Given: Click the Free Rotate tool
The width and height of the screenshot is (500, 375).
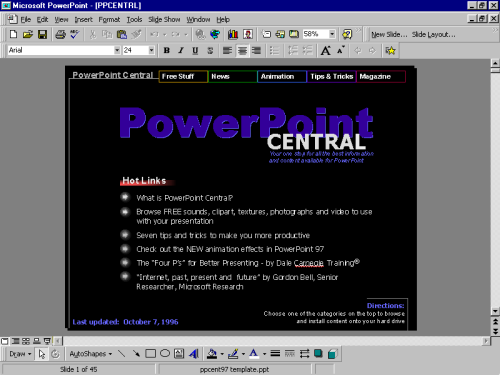Looking at the screenshot, I should pos(55,354).
